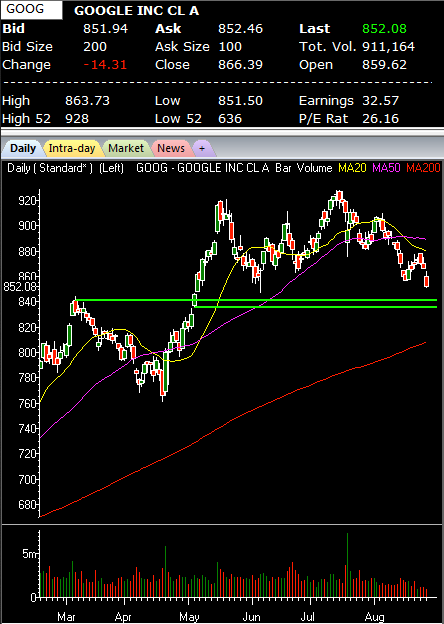
Task: Click the upper green horizontal support line
Action: point(257,300)
